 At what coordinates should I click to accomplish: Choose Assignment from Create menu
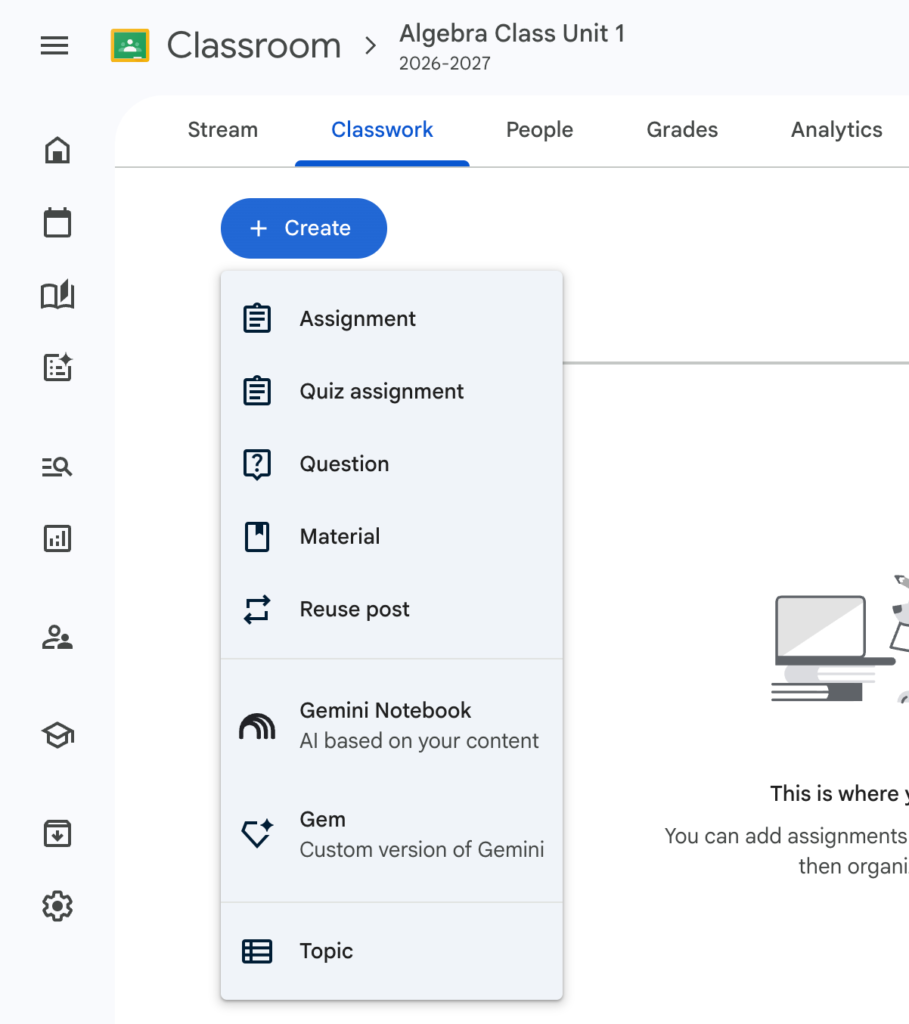click(392, 319)
